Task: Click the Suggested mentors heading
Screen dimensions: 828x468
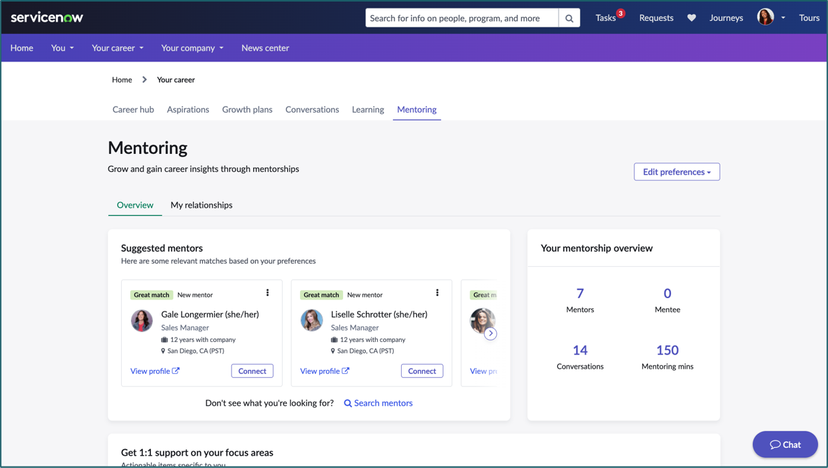Action: coord(162,248)
